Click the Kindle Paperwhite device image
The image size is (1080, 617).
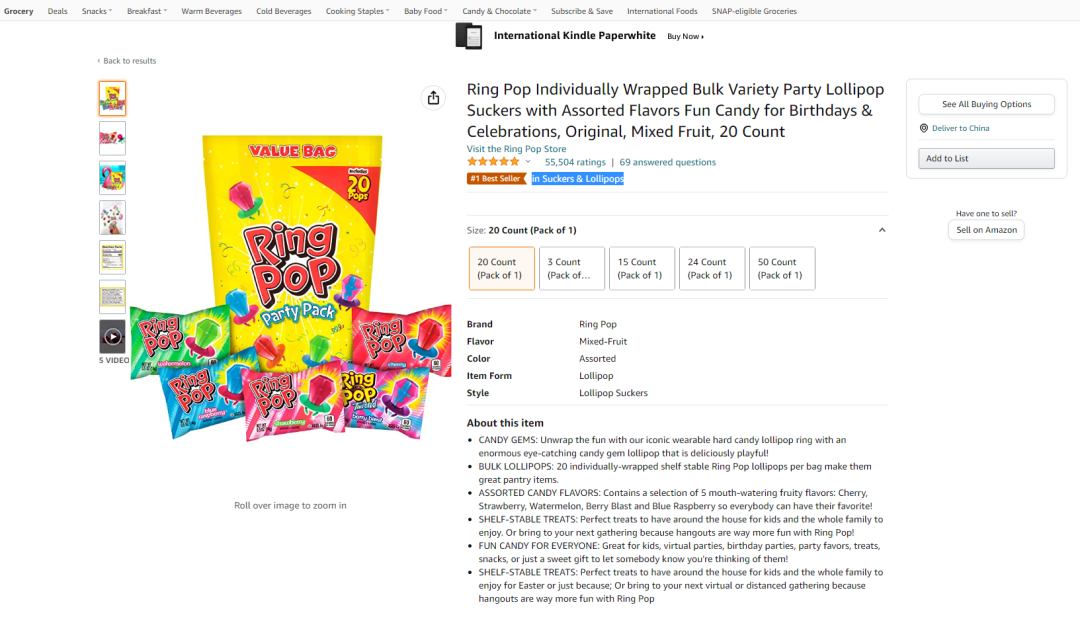[x=468, y=36]
